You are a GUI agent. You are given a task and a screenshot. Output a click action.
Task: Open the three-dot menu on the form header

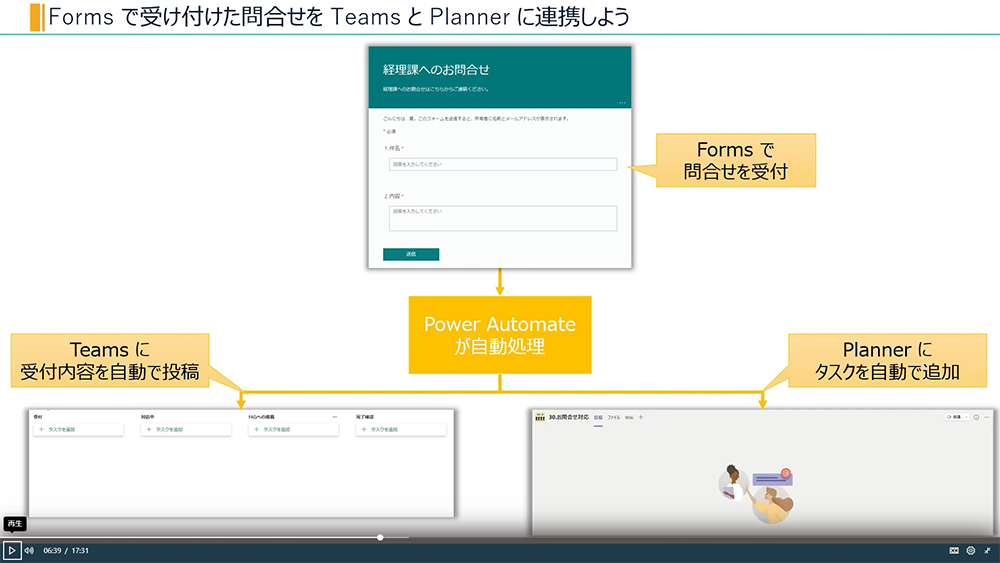pyautogui.click(x=622, y=103)
